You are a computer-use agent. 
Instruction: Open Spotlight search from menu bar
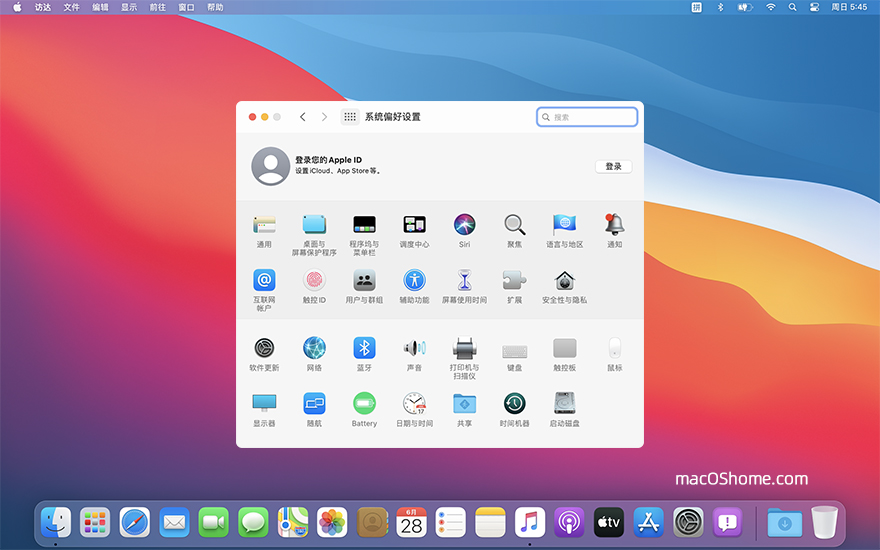pos(792,7)
